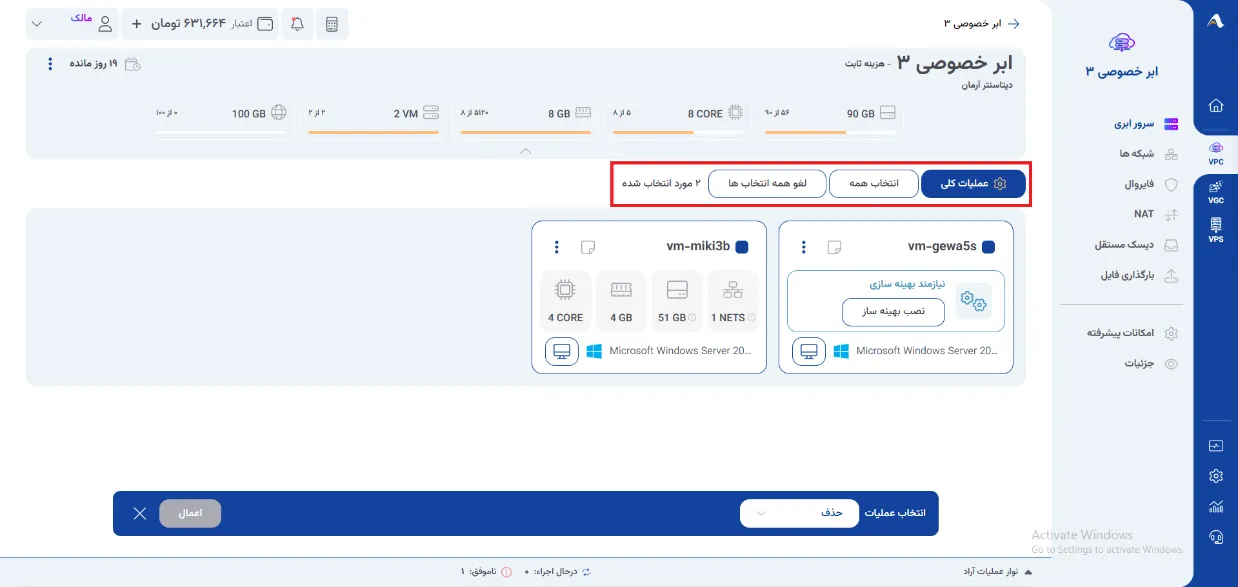Image resolution: width=1238 pixels, height=587 pixels.
Task: Expand the مالک user account menu
Action: [37, 24]
